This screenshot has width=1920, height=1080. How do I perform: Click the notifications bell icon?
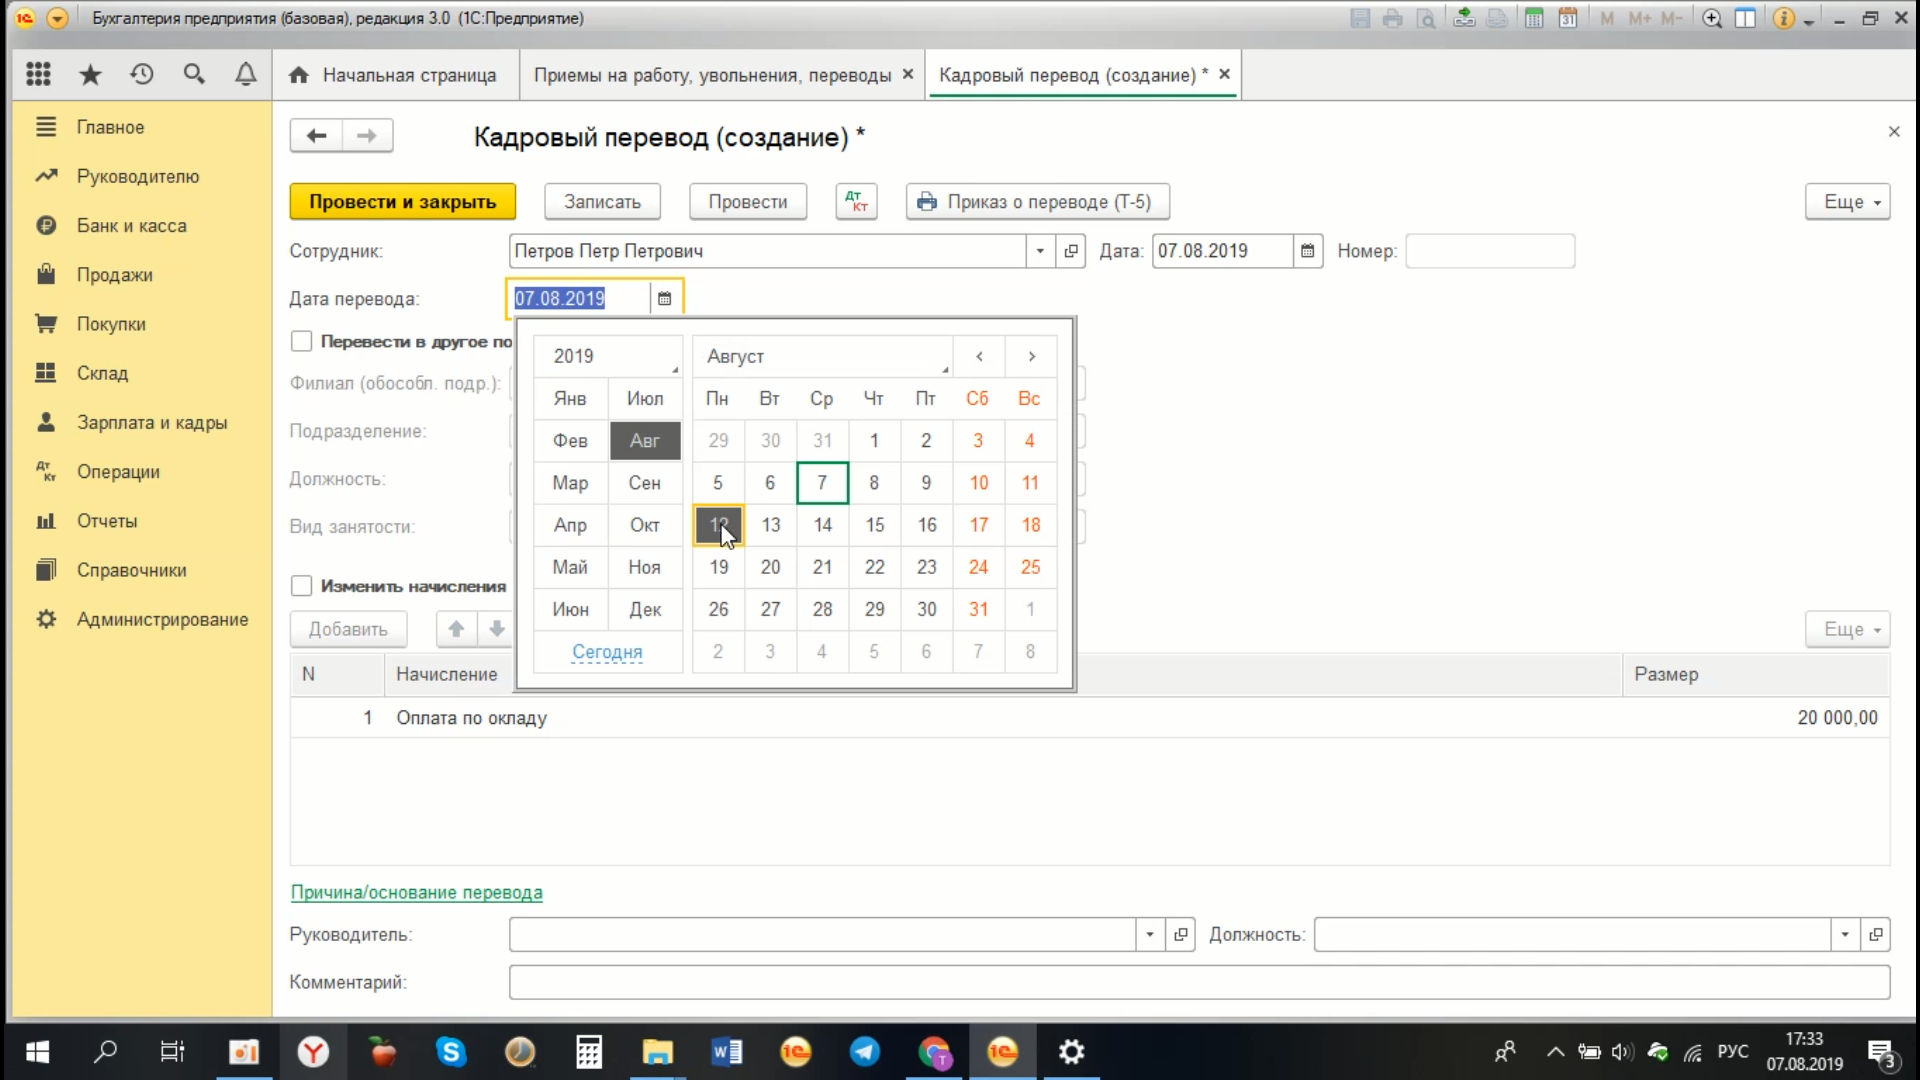(x=245, y=74)
